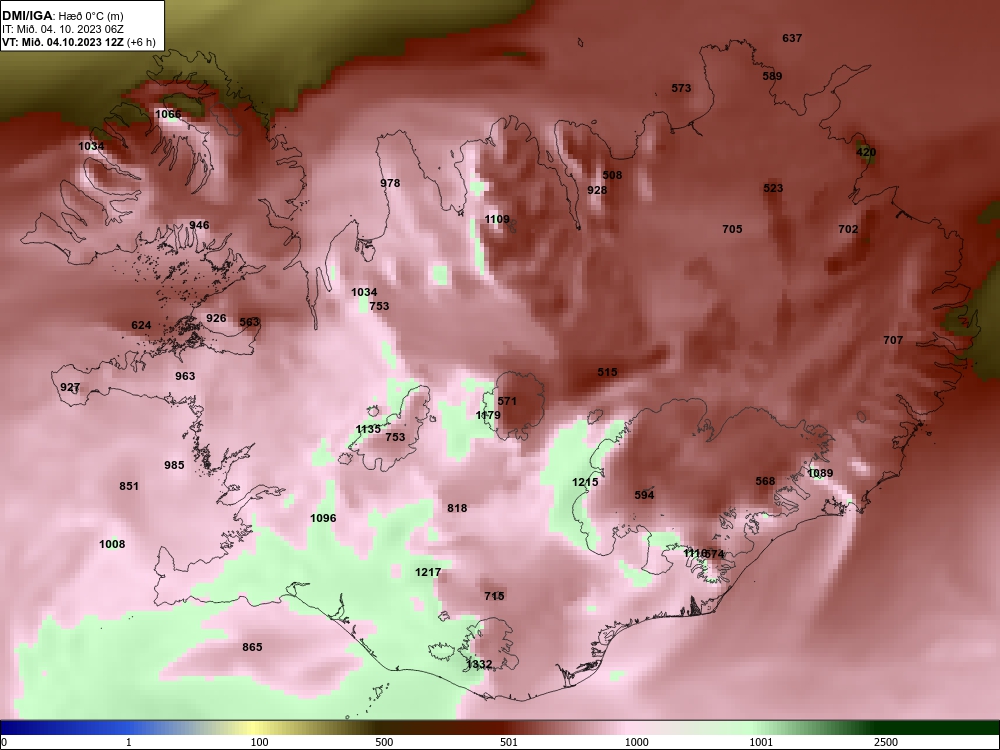This screenshot has height=750, width=1000.
Task: Click the 589 value on the map
Action: [x=772, y=76]
